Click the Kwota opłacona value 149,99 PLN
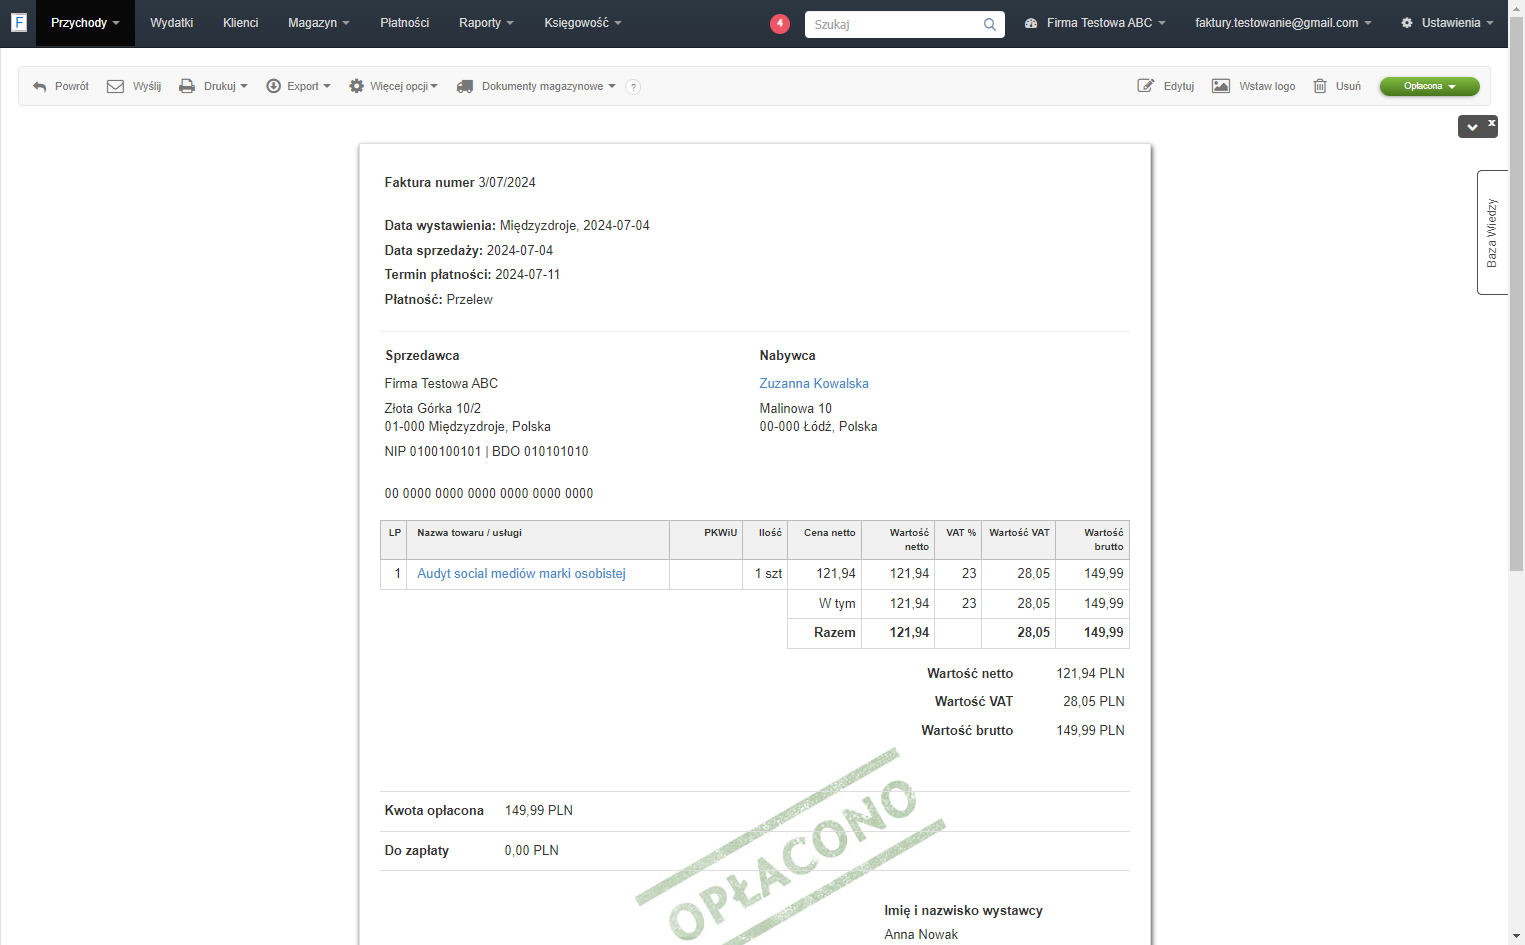 tap(539, 810)
